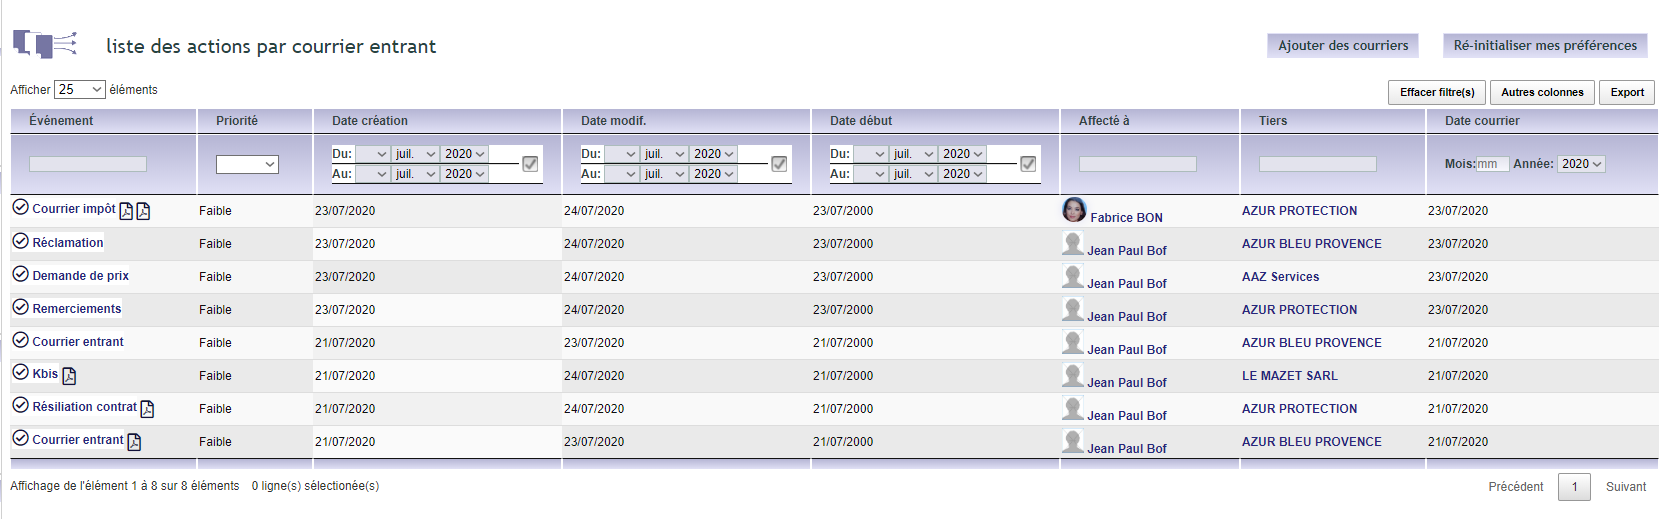Toggle the Date modif. filter checkbox
This screenshot has height=519, width=1665.
779,163
